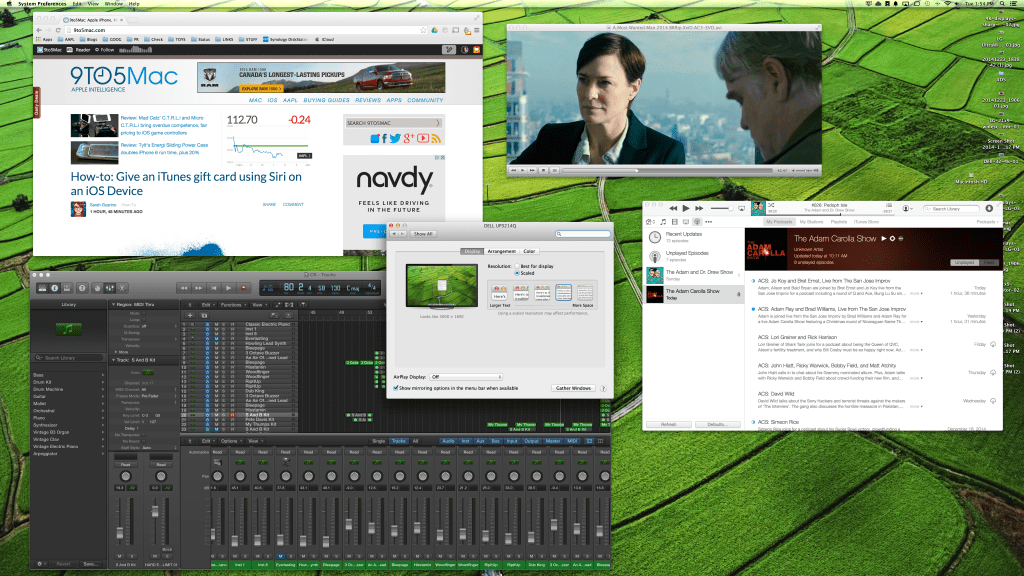Select the My Stations tab in iTunes
The width and height of the screenshot is (1024, 576).
coord(811,220)
